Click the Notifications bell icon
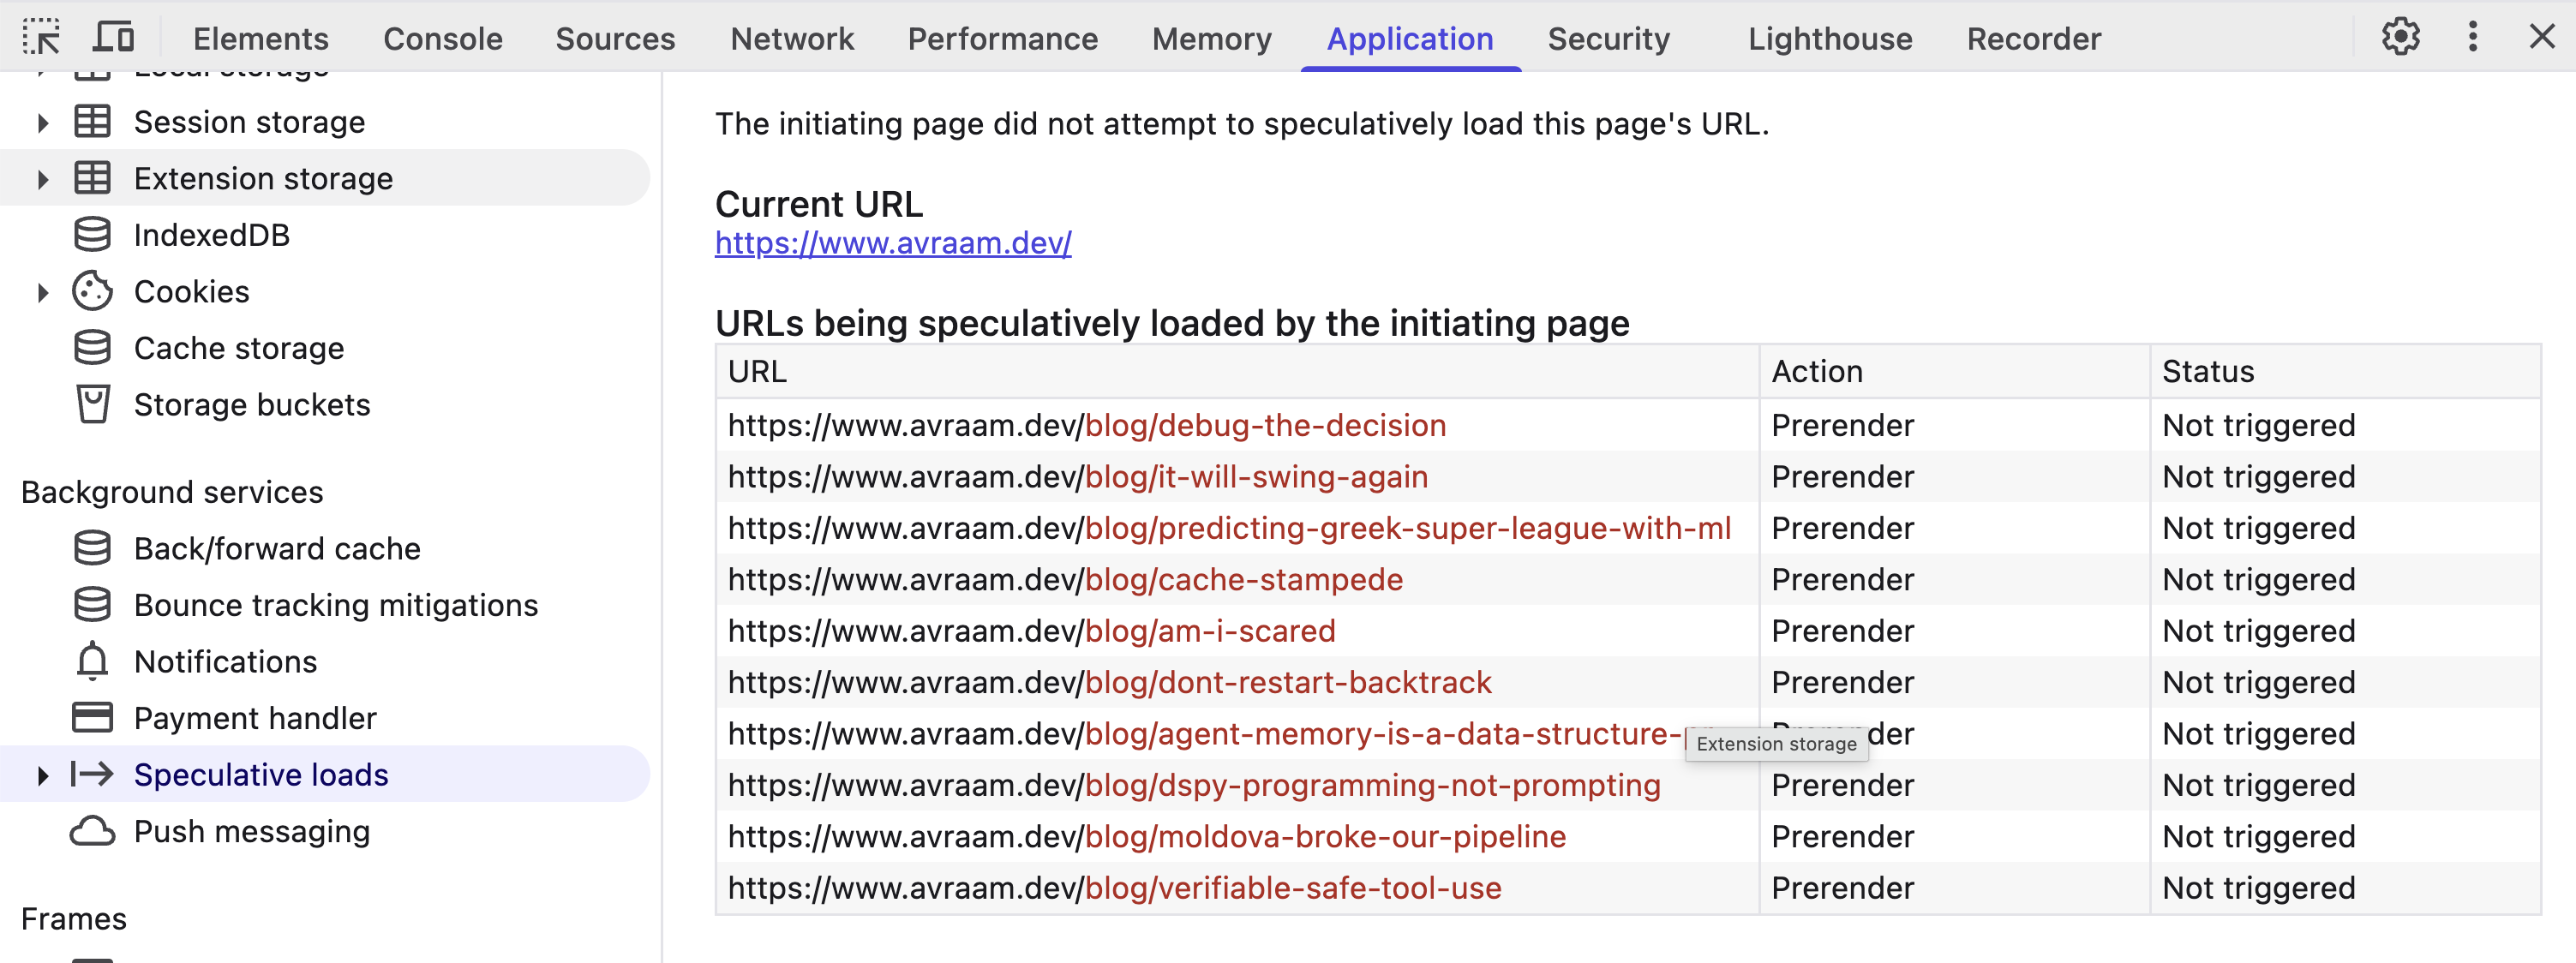Viewport: 2576px width, 963px height. [93, 661]
